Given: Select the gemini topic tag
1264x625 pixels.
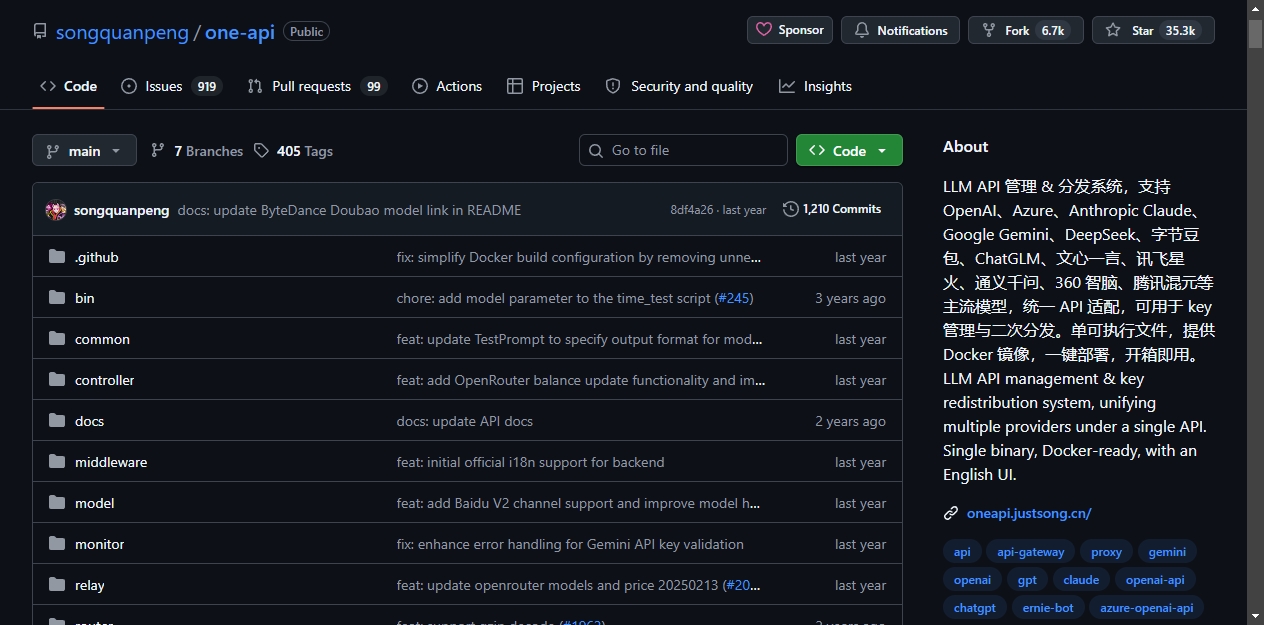Looking at the screenshot, I should point(1167,552).
